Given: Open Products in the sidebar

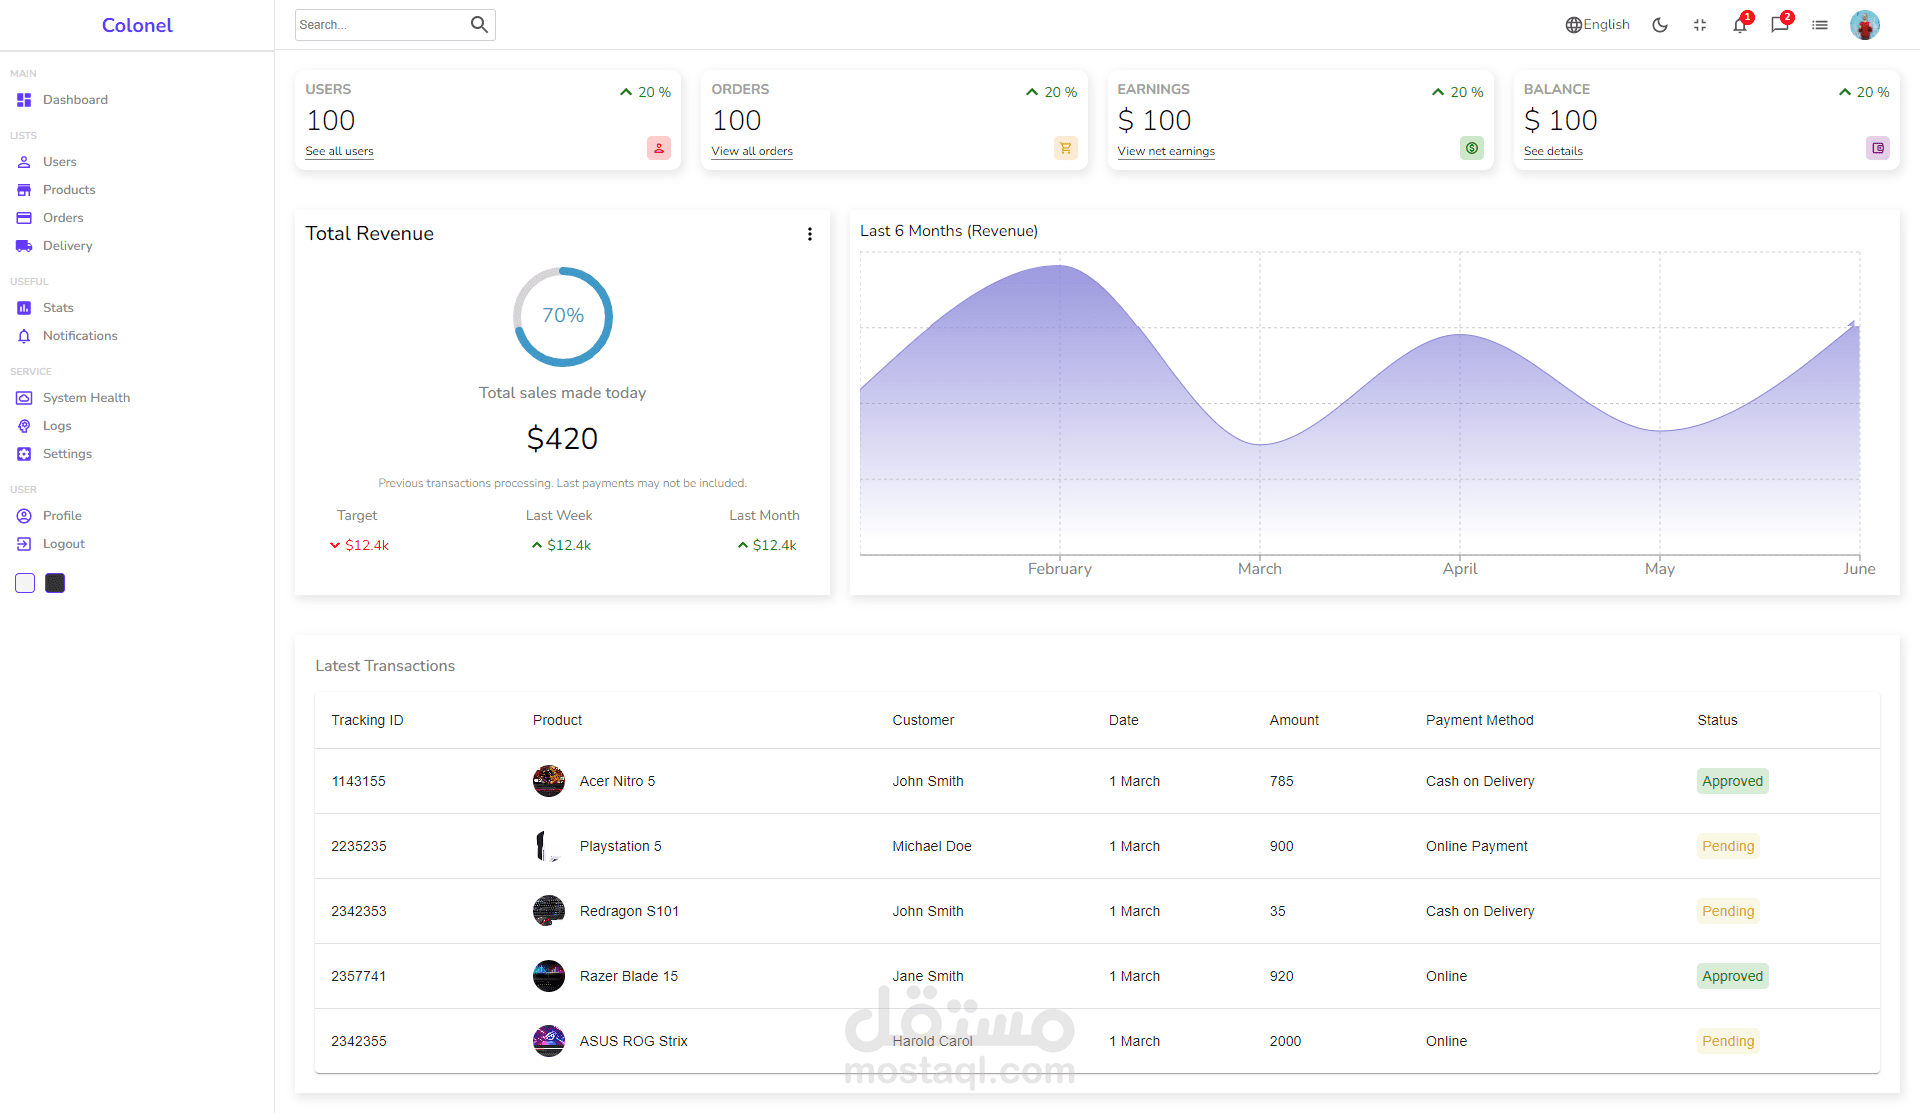Looking at the screenshot, I should click(x=69, y=190).
